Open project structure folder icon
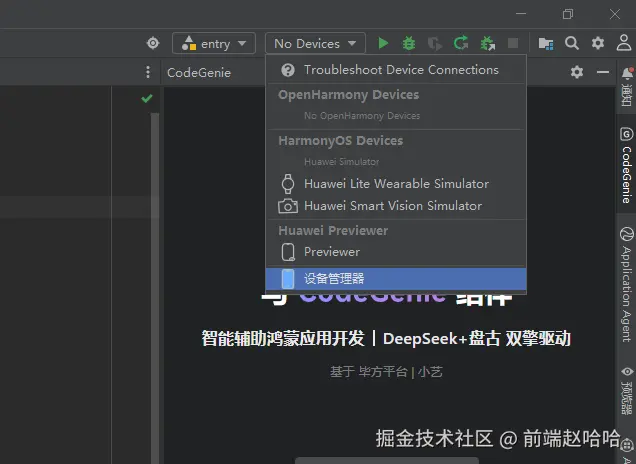Viewport: 636px width, 464px height. point(546,43)
